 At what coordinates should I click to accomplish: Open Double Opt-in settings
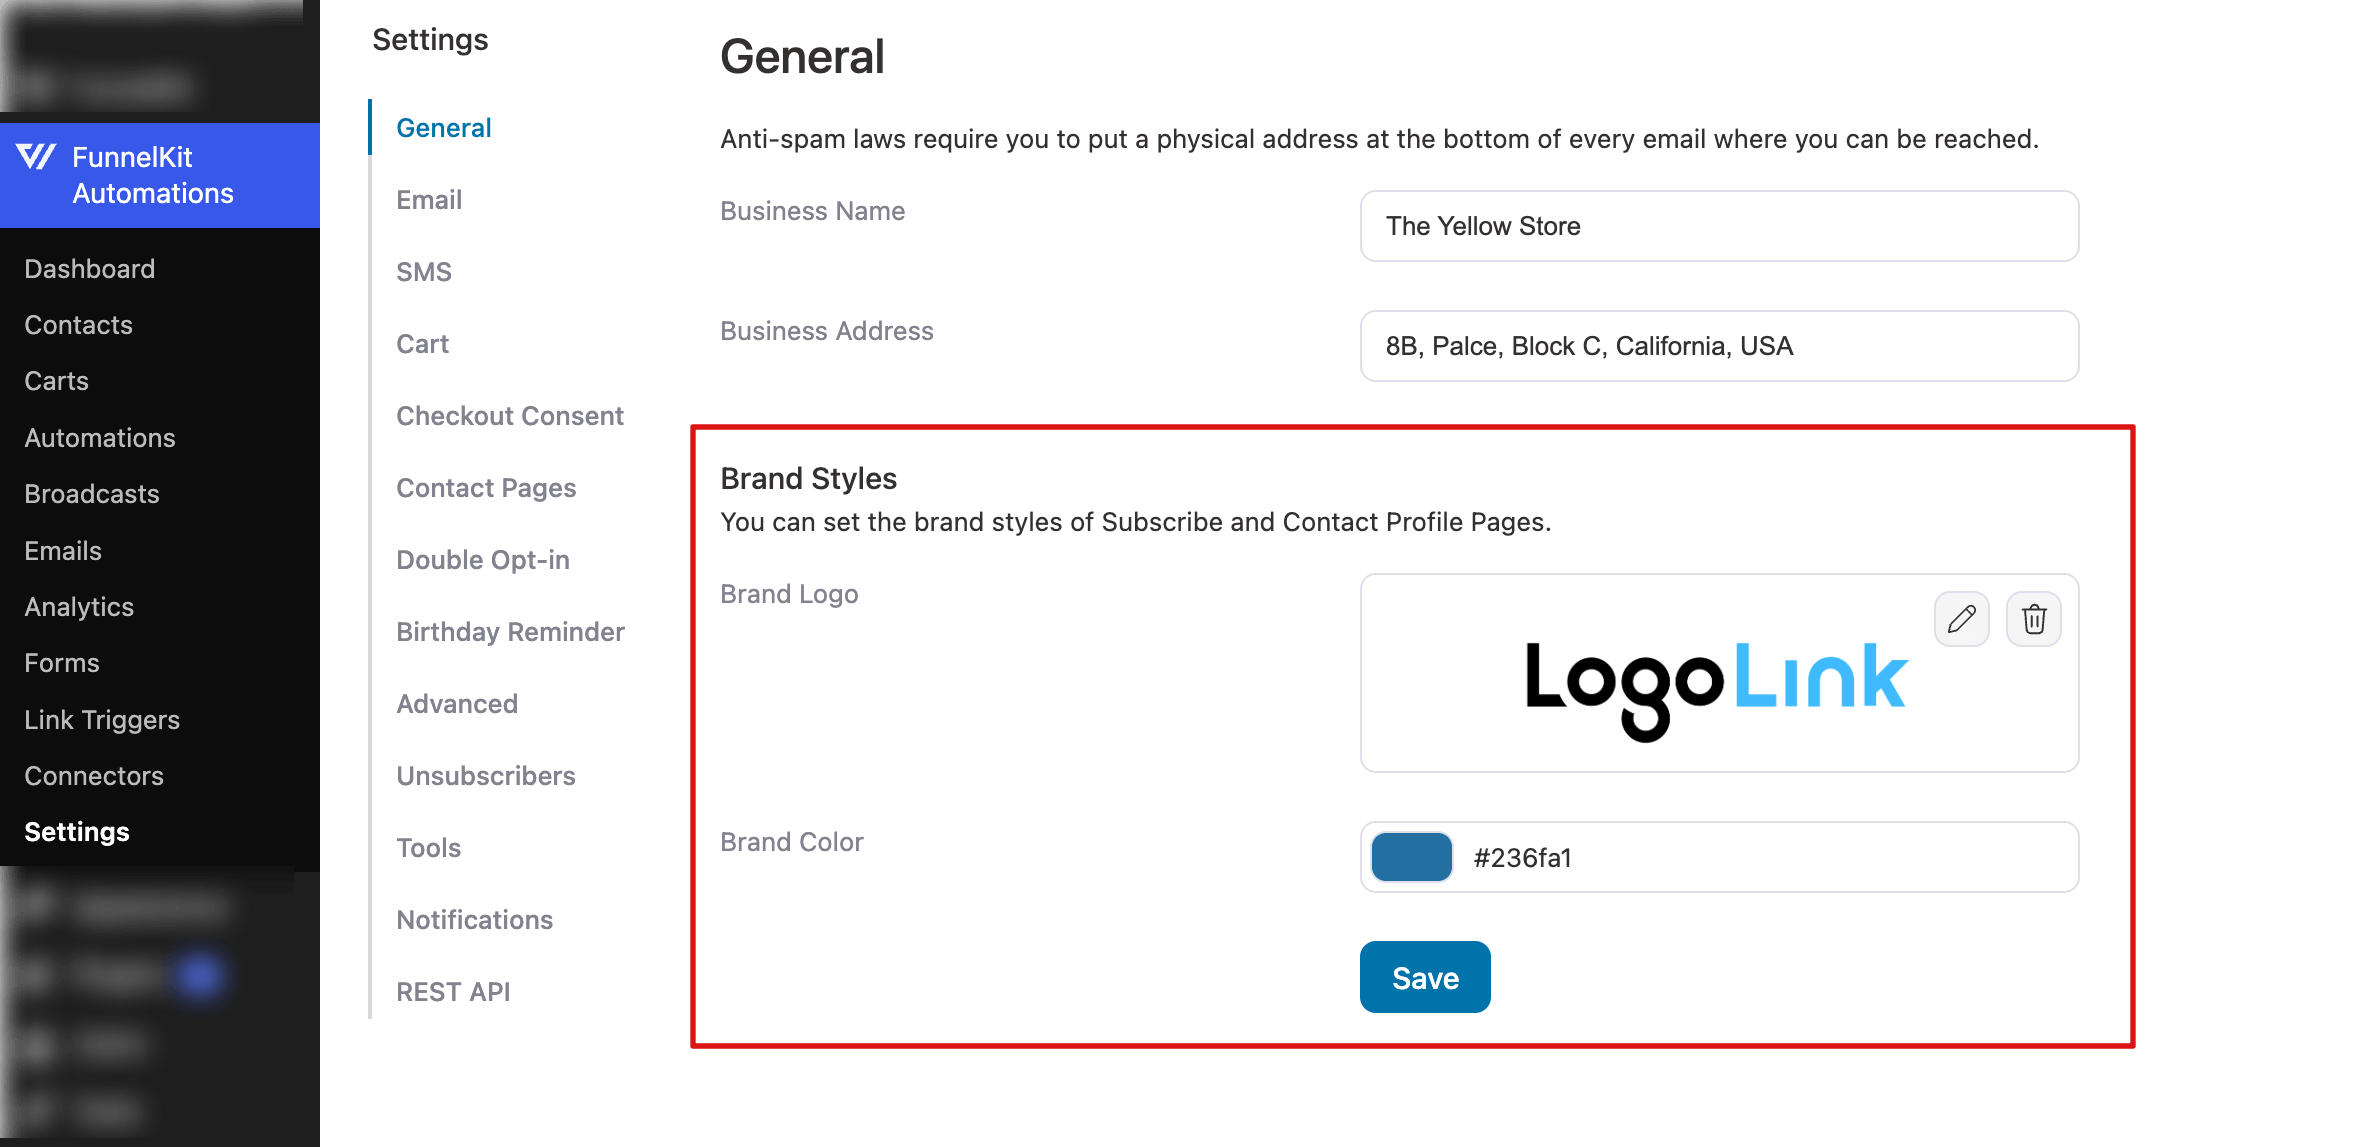(483, 559)
